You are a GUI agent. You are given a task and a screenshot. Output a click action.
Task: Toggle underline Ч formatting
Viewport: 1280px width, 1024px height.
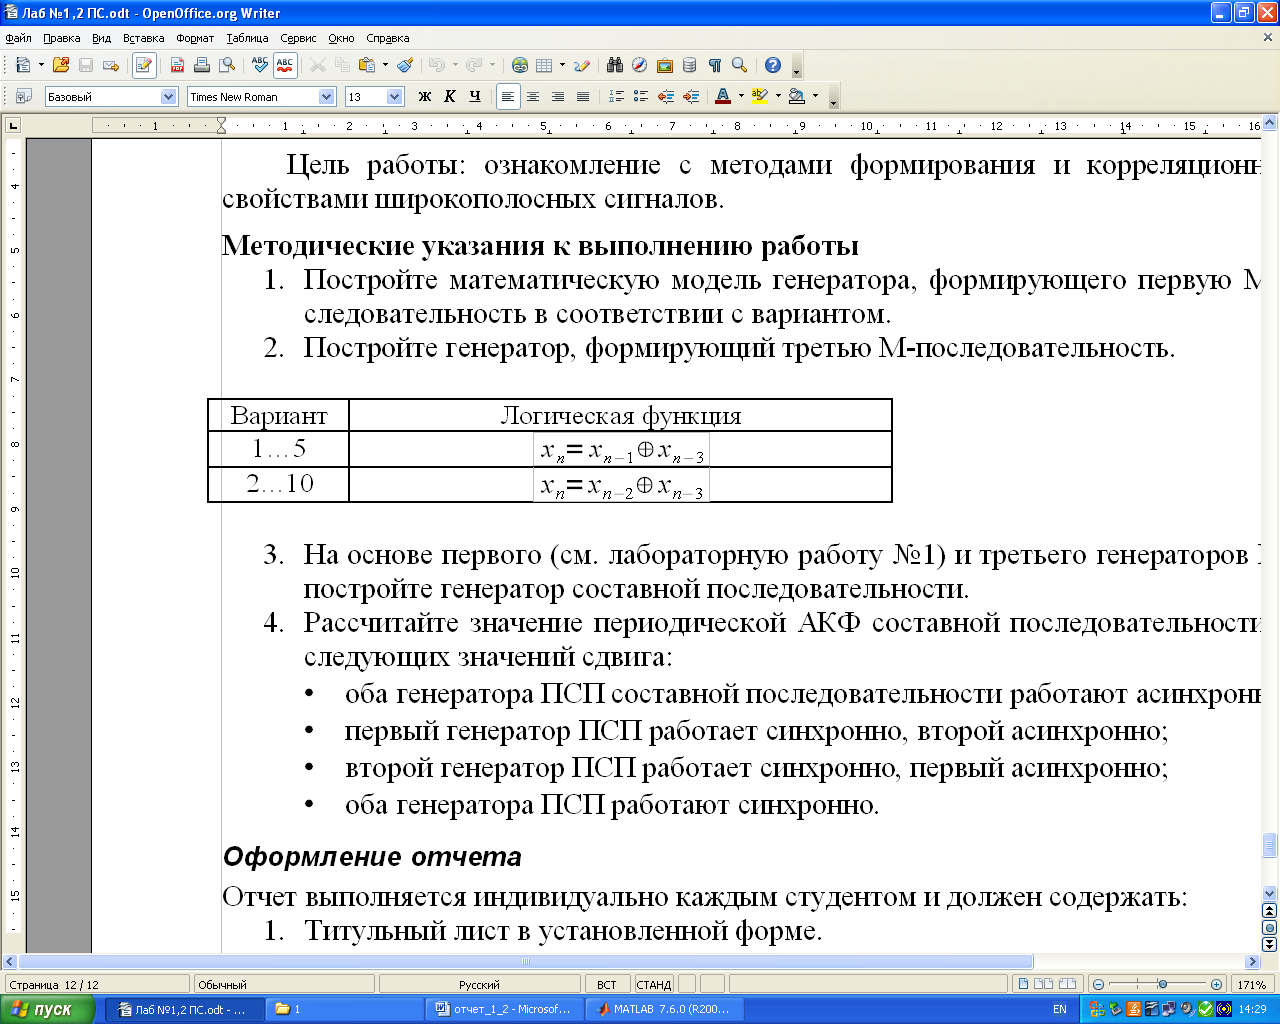[475, 96]
